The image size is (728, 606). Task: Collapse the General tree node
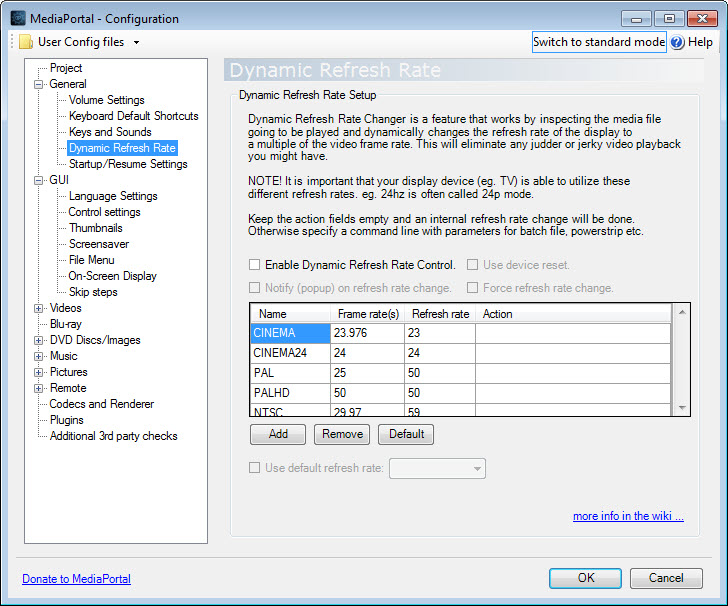pos(39,85)
